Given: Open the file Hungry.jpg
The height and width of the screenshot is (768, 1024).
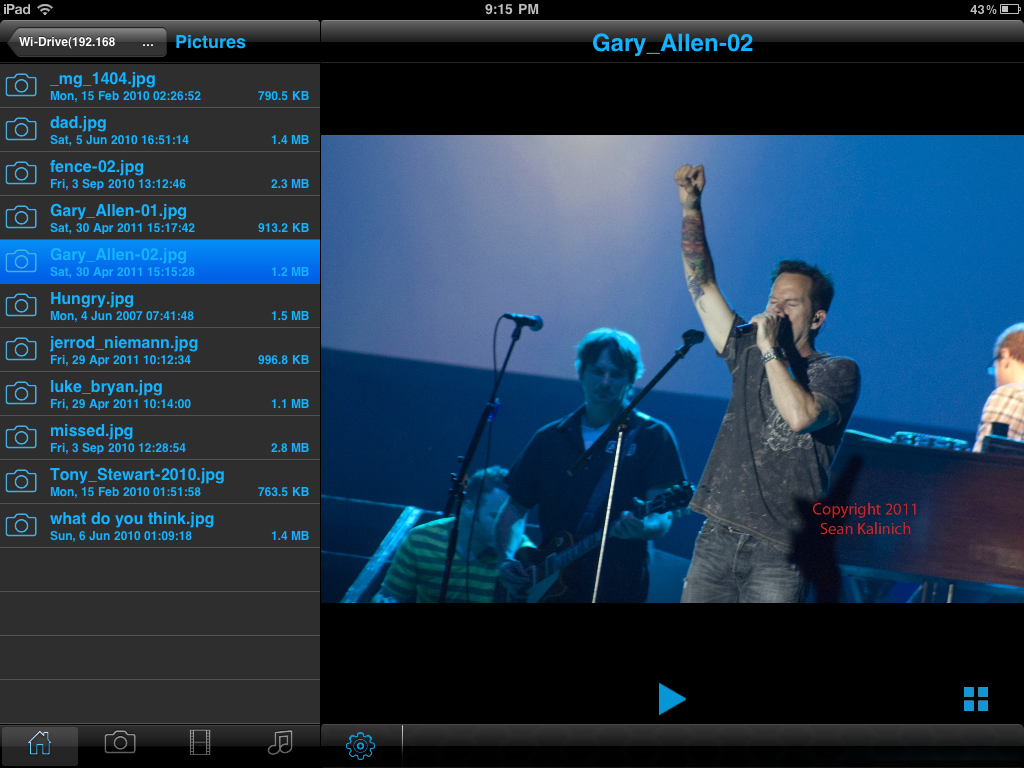Looking at the screenshot, I should pos(160,306).
